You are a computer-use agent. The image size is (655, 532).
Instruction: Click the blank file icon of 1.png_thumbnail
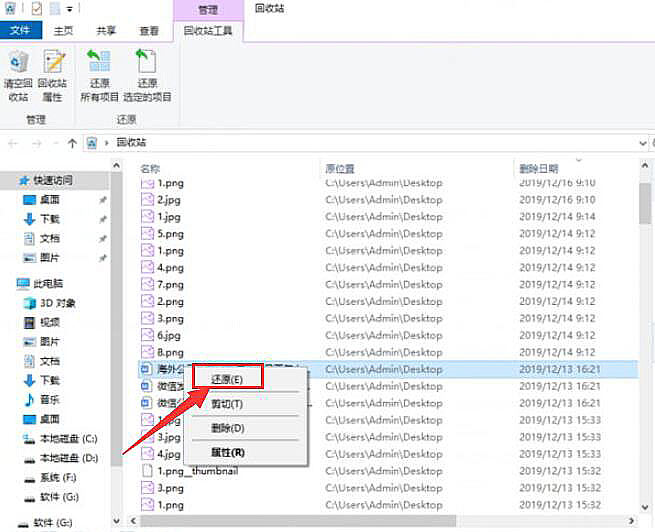click(x=147, y=471)
